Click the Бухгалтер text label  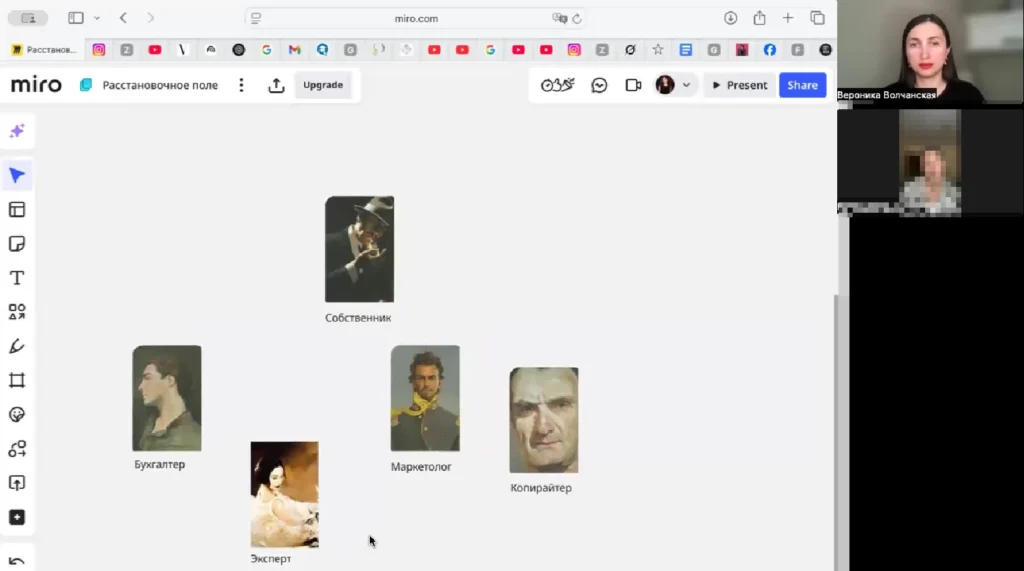click(x=159, y=465)
